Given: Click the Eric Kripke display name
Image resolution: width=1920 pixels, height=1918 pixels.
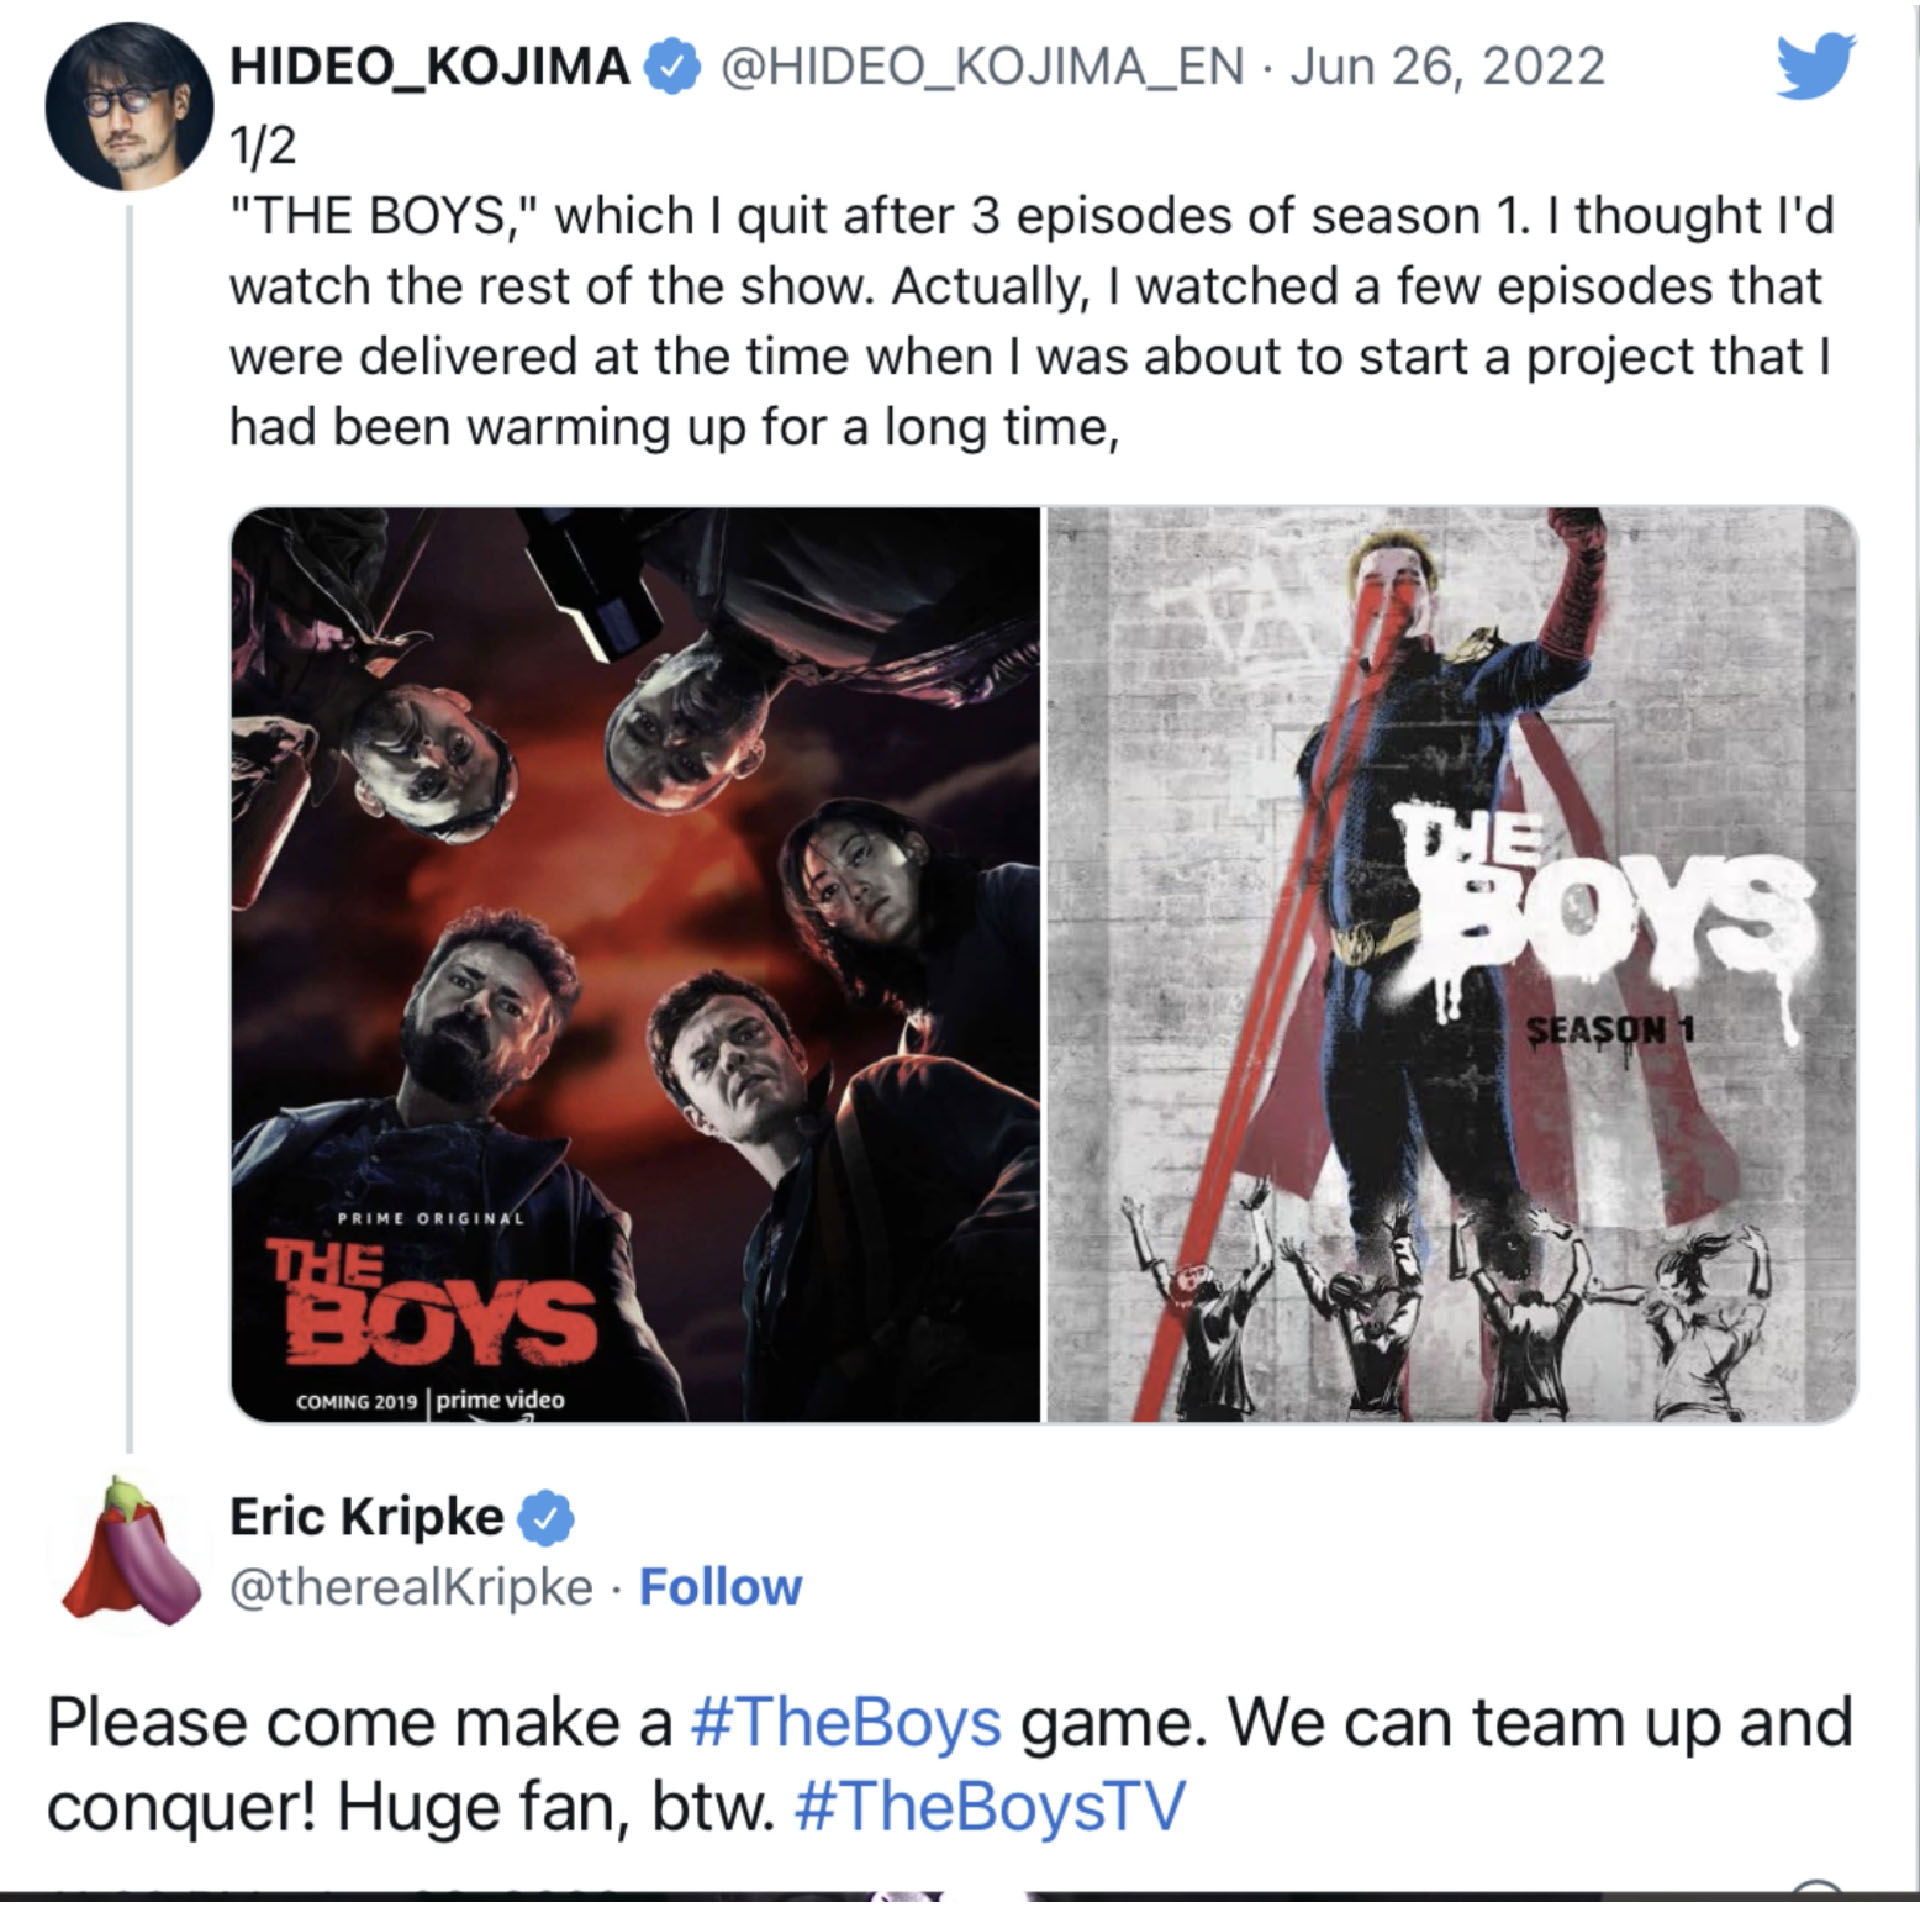Looking at the screenshot, I should tap(367, 1518).
